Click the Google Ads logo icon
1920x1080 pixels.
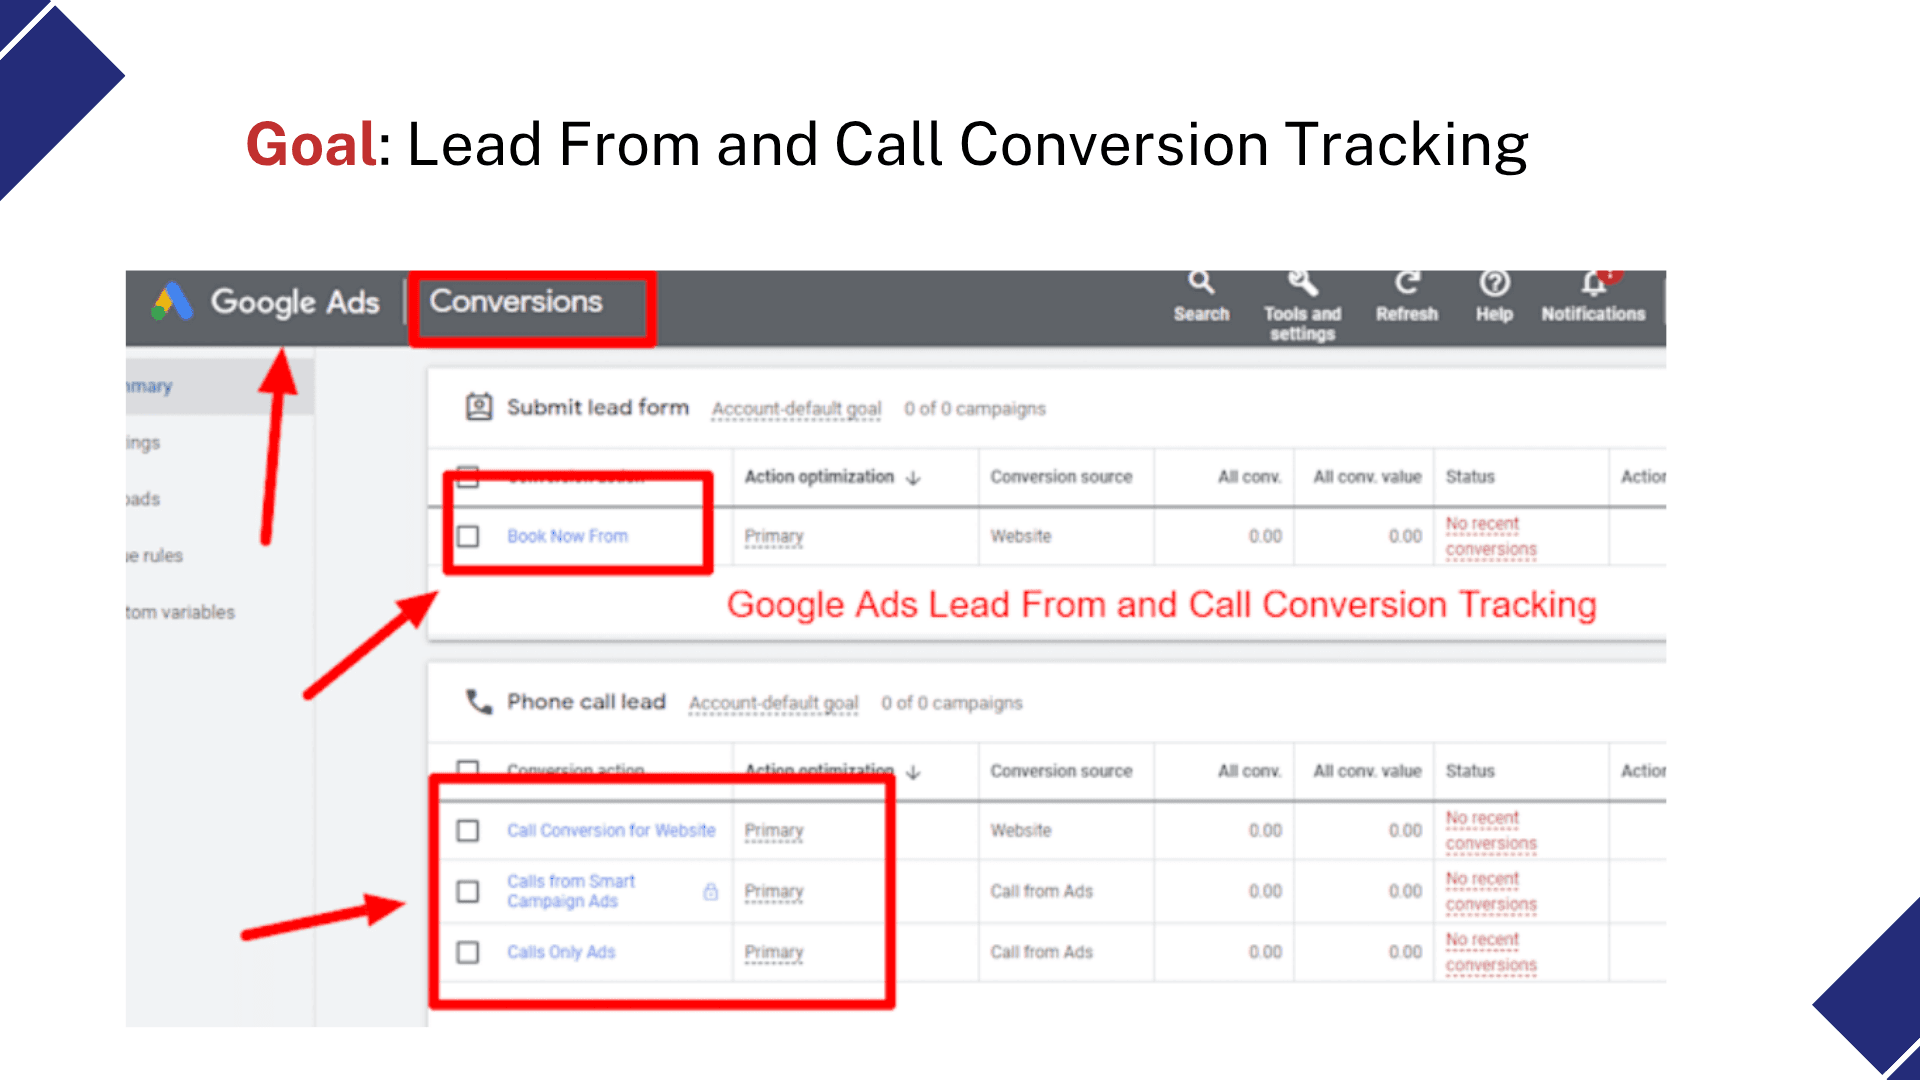pos(171,301)
